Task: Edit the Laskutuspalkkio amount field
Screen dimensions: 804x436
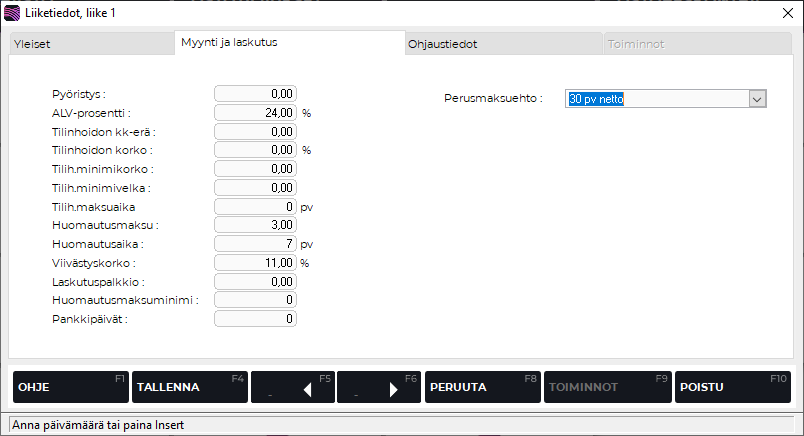Action: point(256,282)
